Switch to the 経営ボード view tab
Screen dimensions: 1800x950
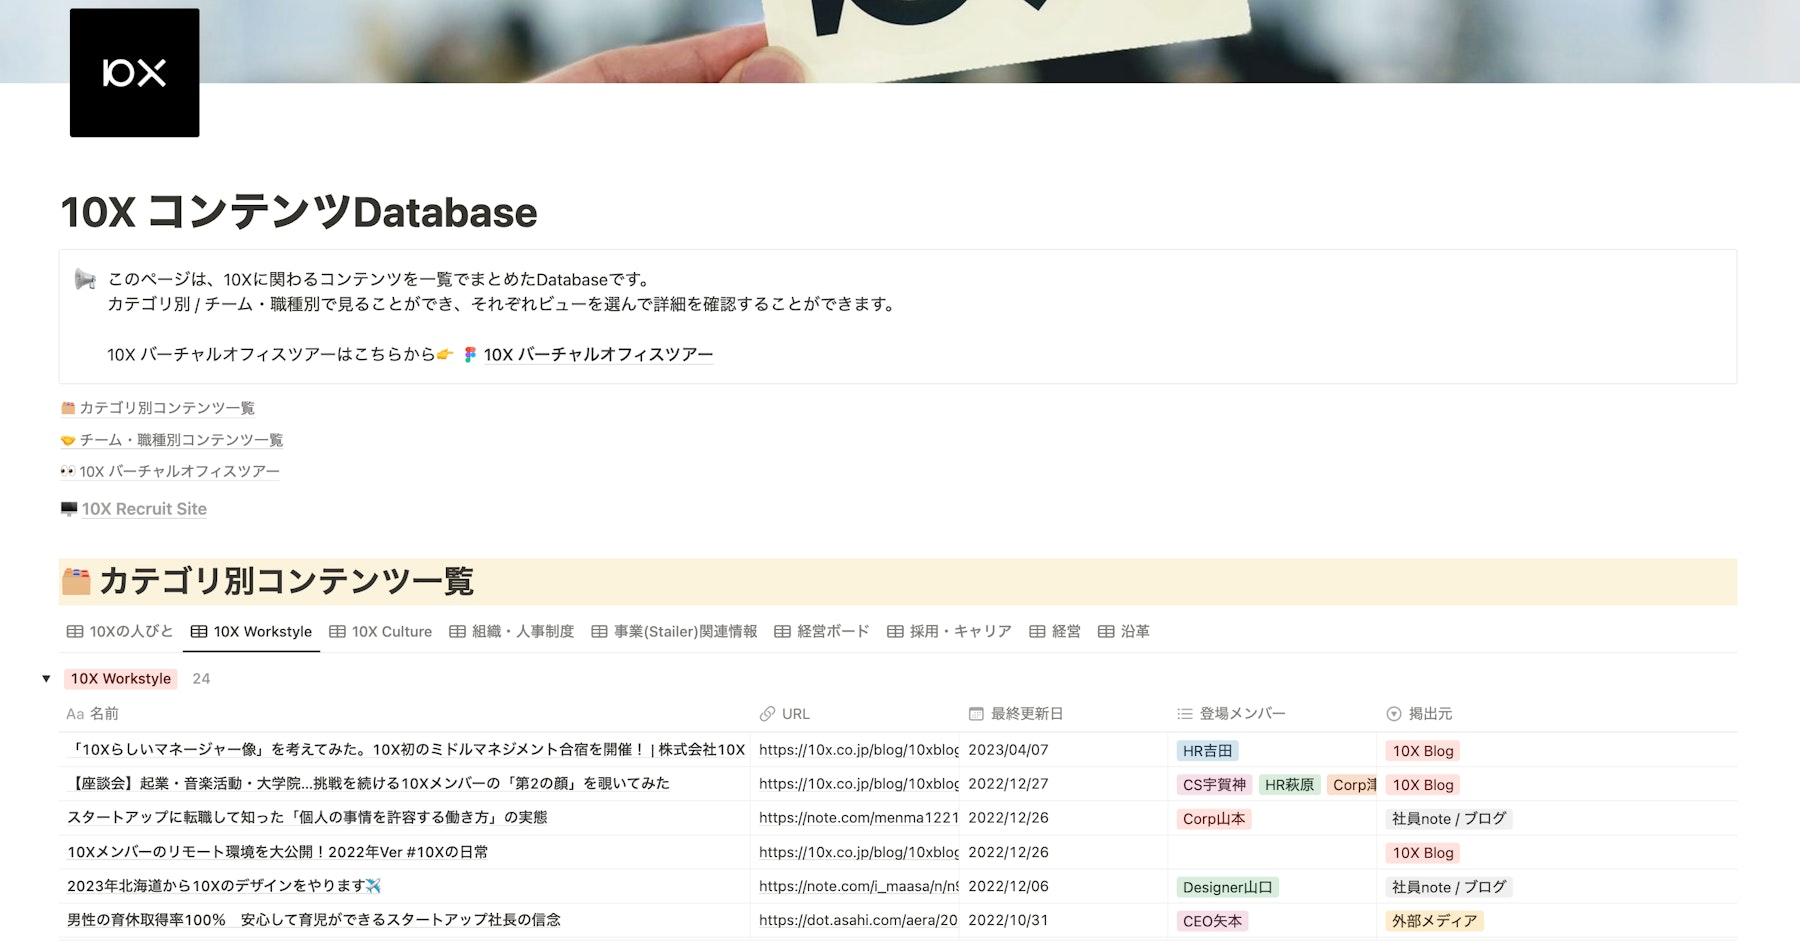pos(821,632)
